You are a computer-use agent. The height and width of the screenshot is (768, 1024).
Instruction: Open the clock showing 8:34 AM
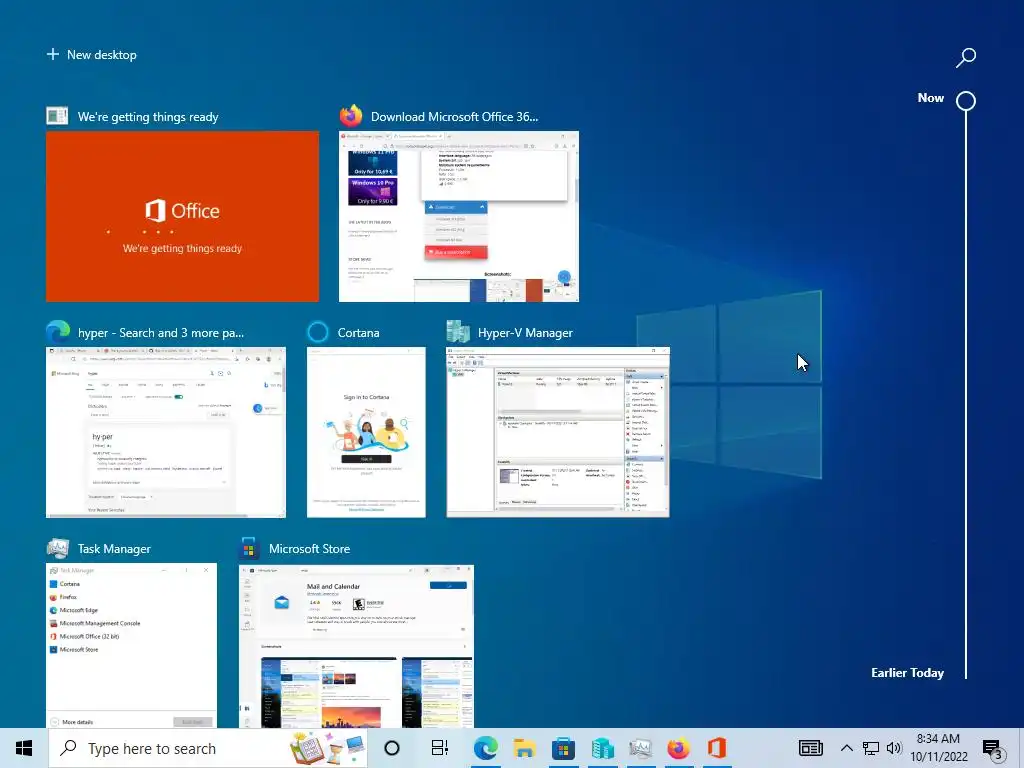[938, 748]
